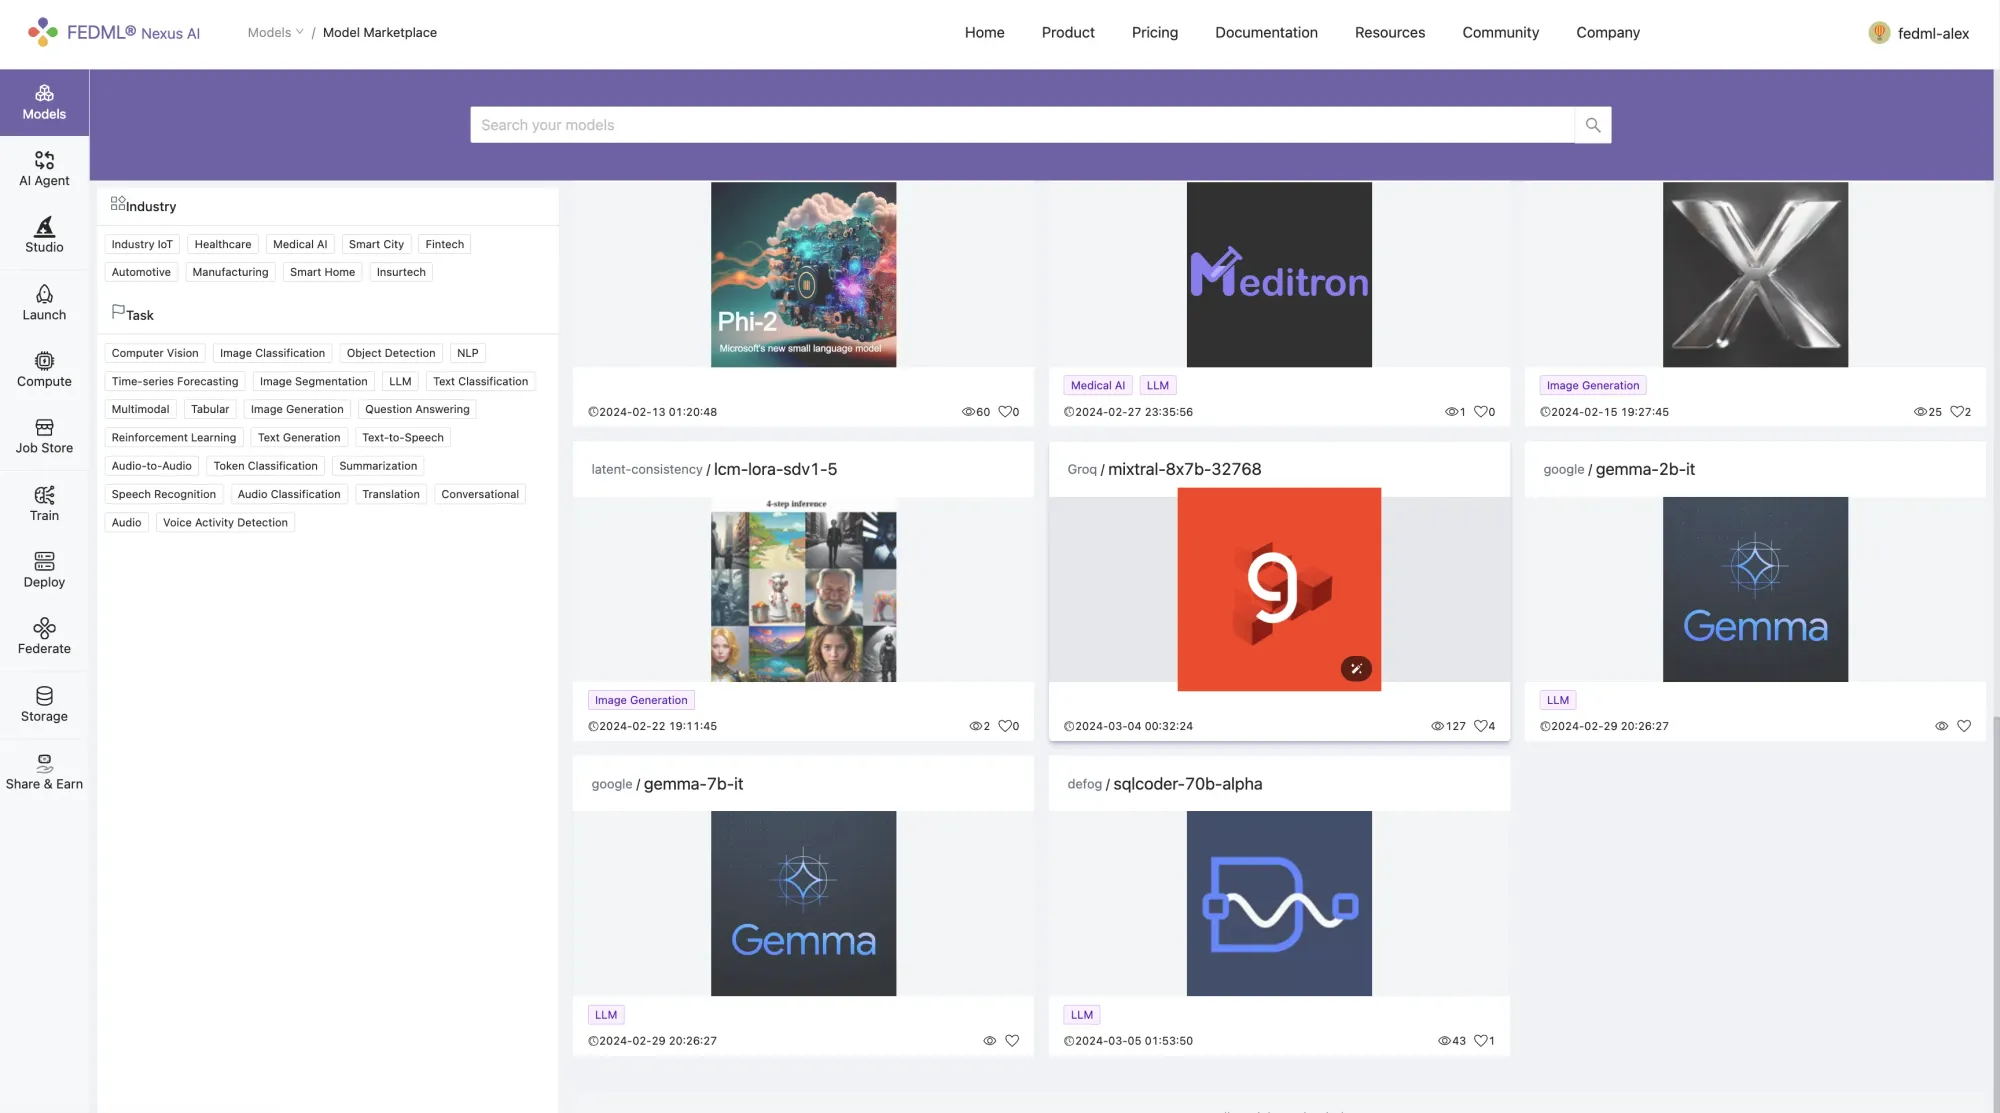Like the sqlcoder-70b-alpha model with the heart icon
The image size is (2000, 1113).
pos(1481,1041)
